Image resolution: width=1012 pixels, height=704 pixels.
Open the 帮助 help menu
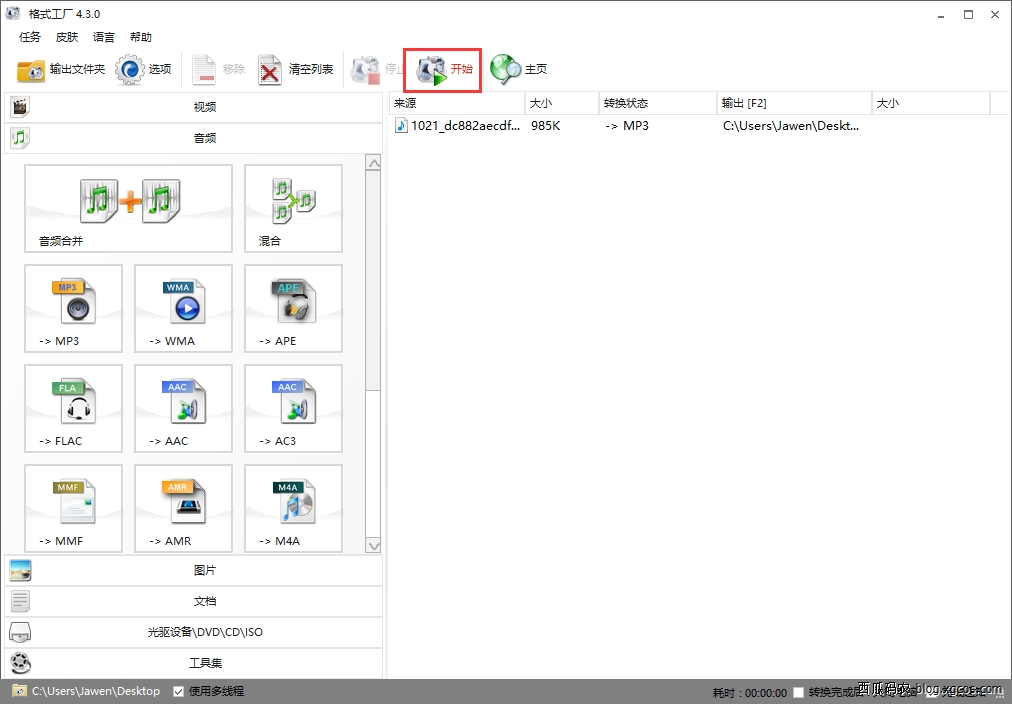click(x=141, y=37)
